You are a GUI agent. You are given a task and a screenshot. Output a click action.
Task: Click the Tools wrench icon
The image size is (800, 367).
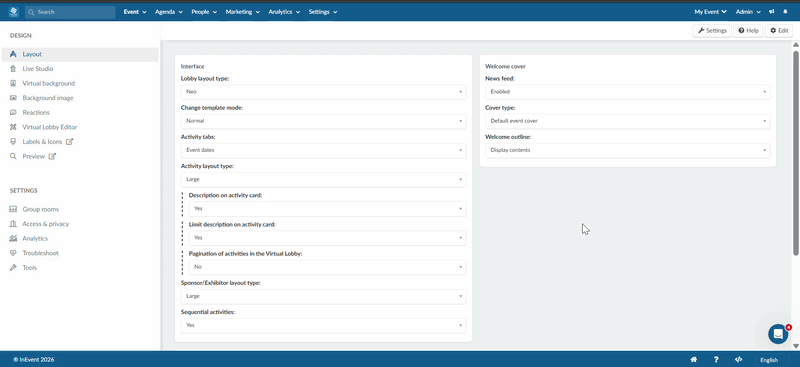click(x=13, y=267)
